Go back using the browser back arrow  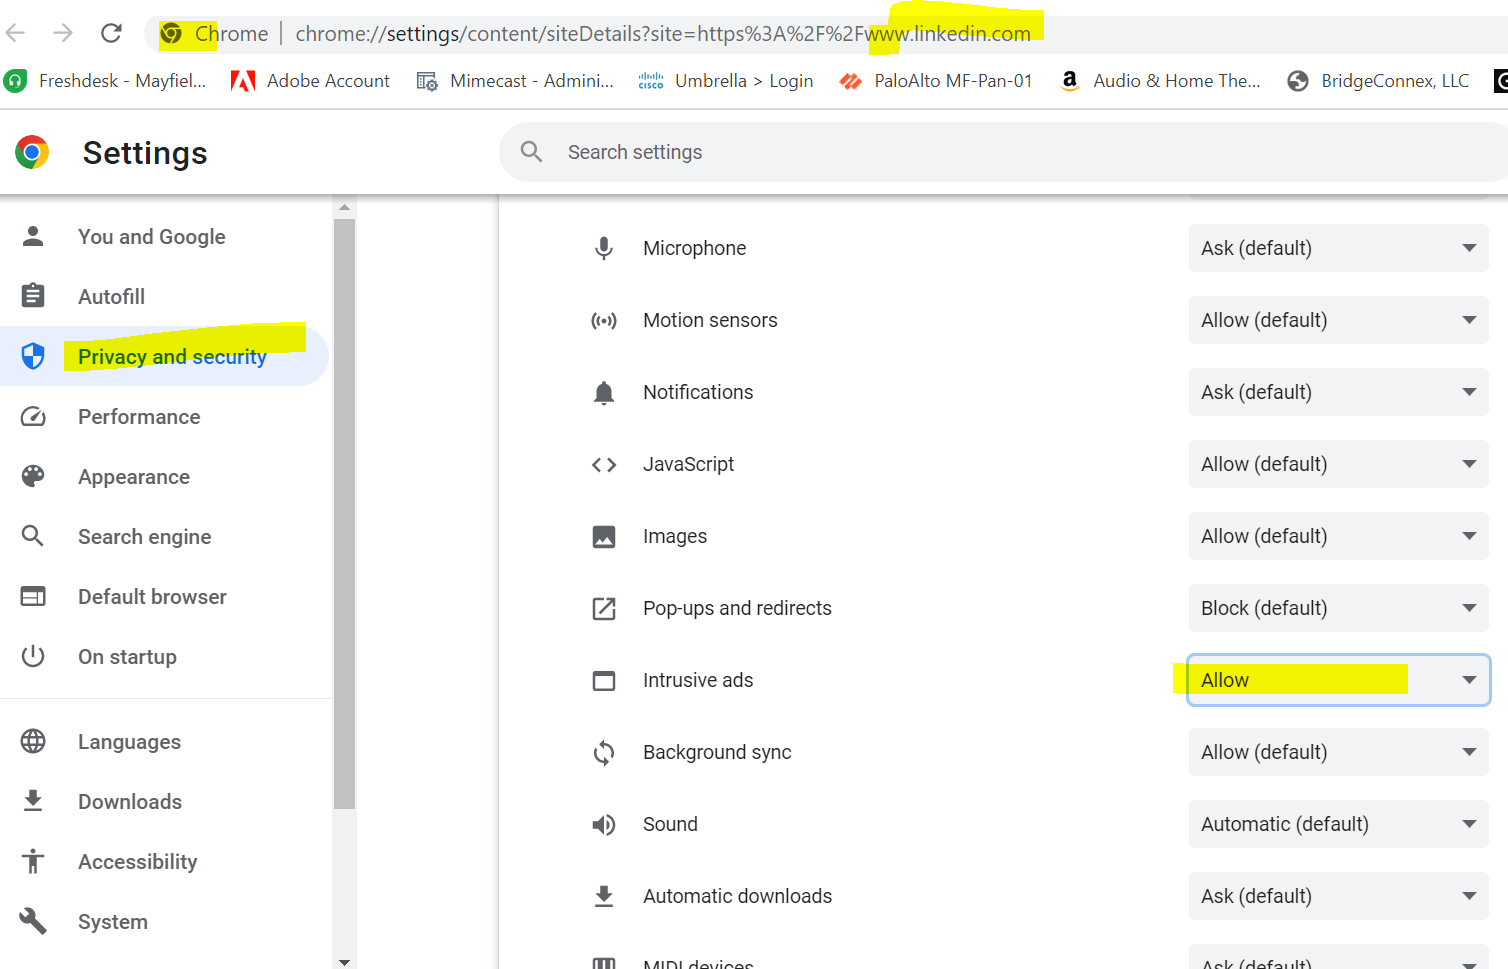click(14, 33)
